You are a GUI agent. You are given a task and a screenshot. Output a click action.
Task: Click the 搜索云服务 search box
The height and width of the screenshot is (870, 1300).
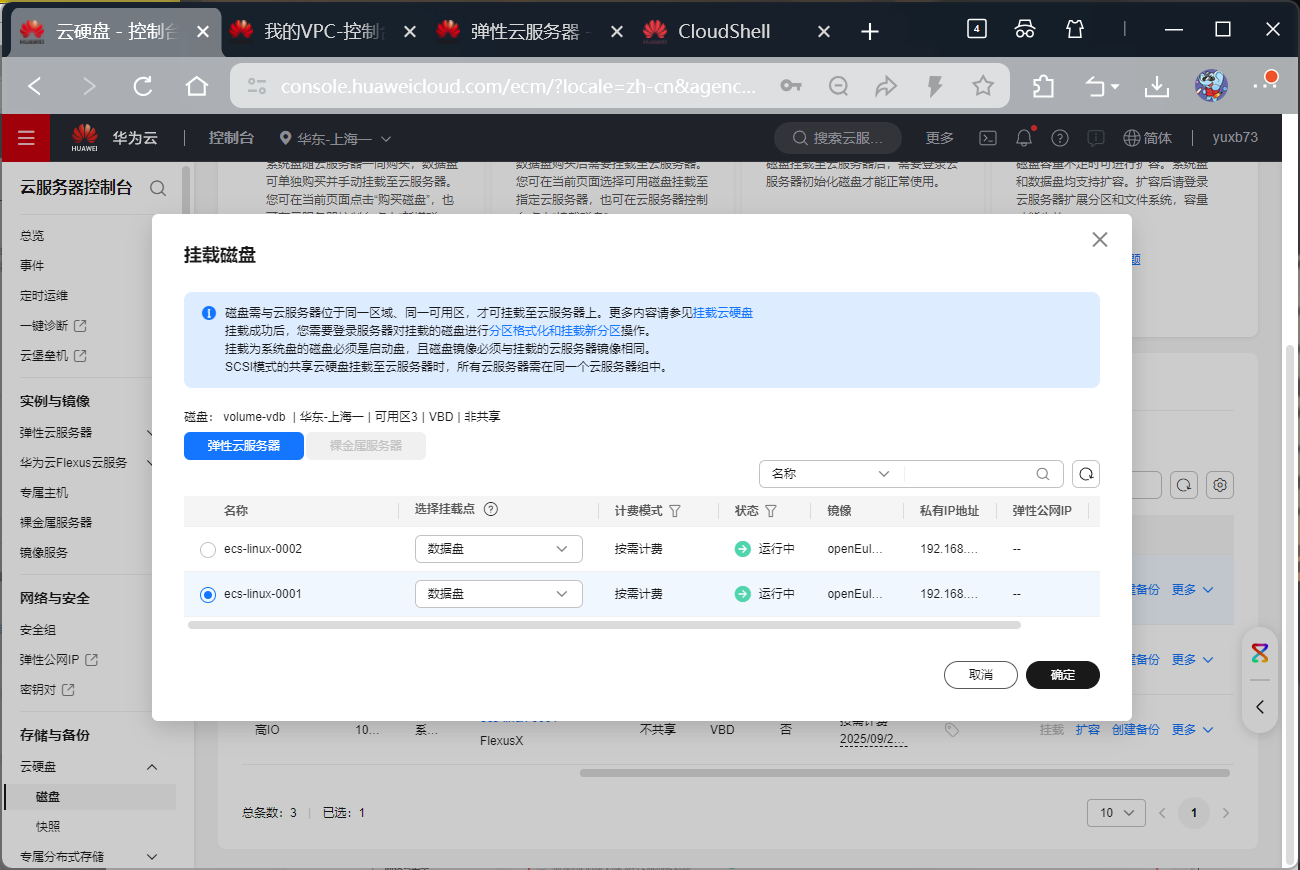[x=838, y=138]
